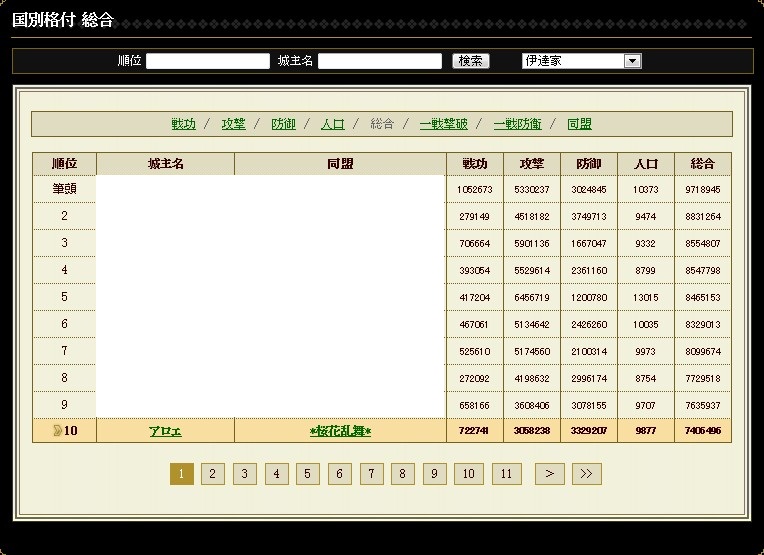The height and width of the screenshot is (555, 764).
Task: Click population value 13015
Action: [646, 297]
